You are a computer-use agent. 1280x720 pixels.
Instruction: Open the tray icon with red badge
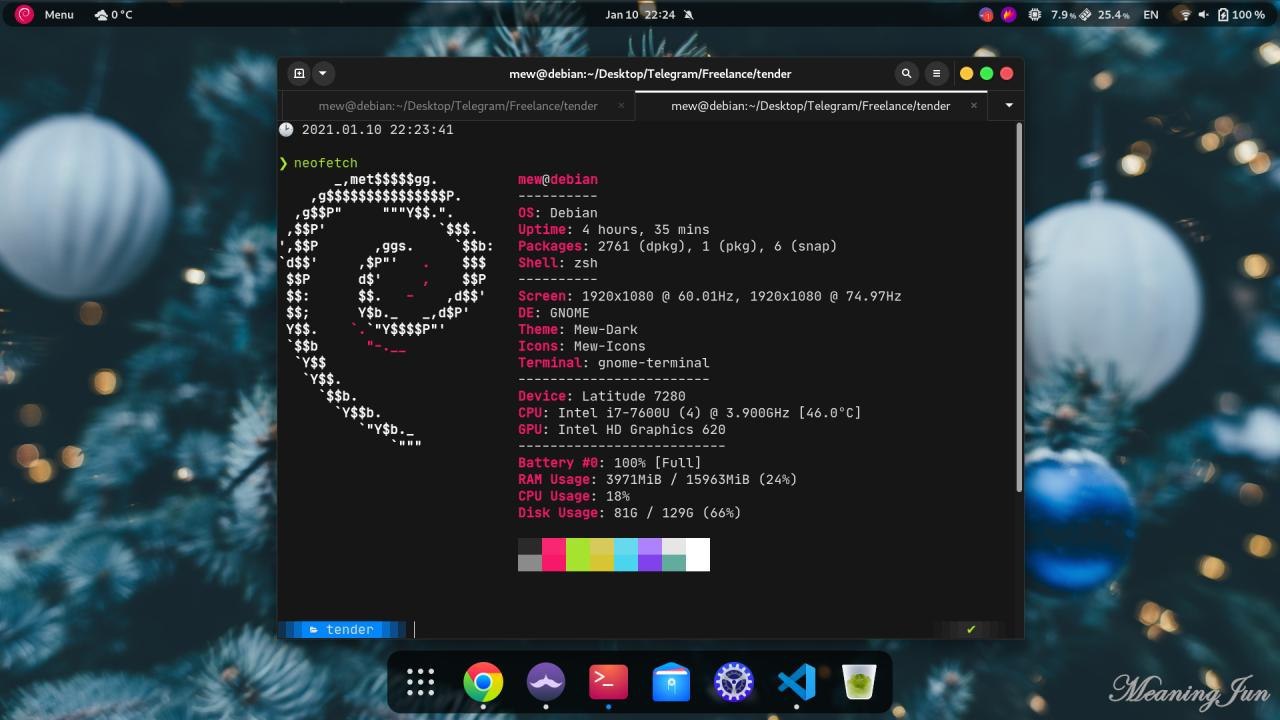point(986,15)
